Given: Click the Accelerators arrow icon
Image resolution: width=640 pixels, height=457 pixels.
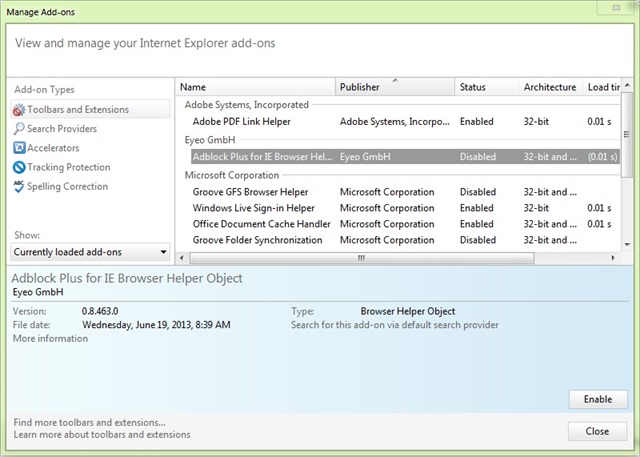Looking at the screenshot, I should [x=19, y=148].
